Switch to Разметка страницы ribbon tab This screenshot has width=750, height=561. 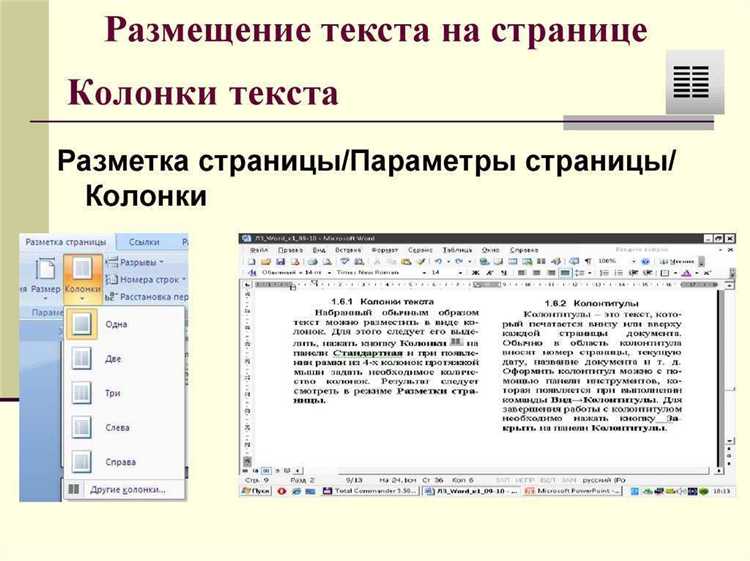(66, 242)
